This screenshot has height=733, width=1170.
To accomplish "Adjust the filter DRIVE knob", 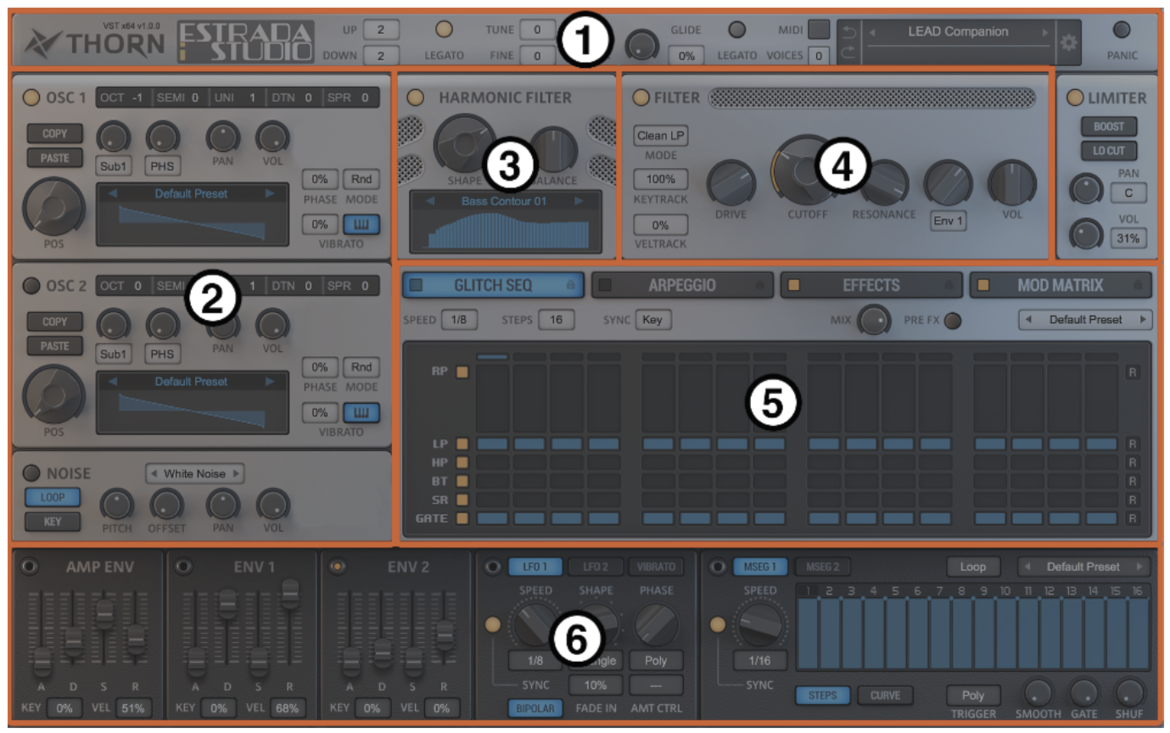I will click(731, 183).
